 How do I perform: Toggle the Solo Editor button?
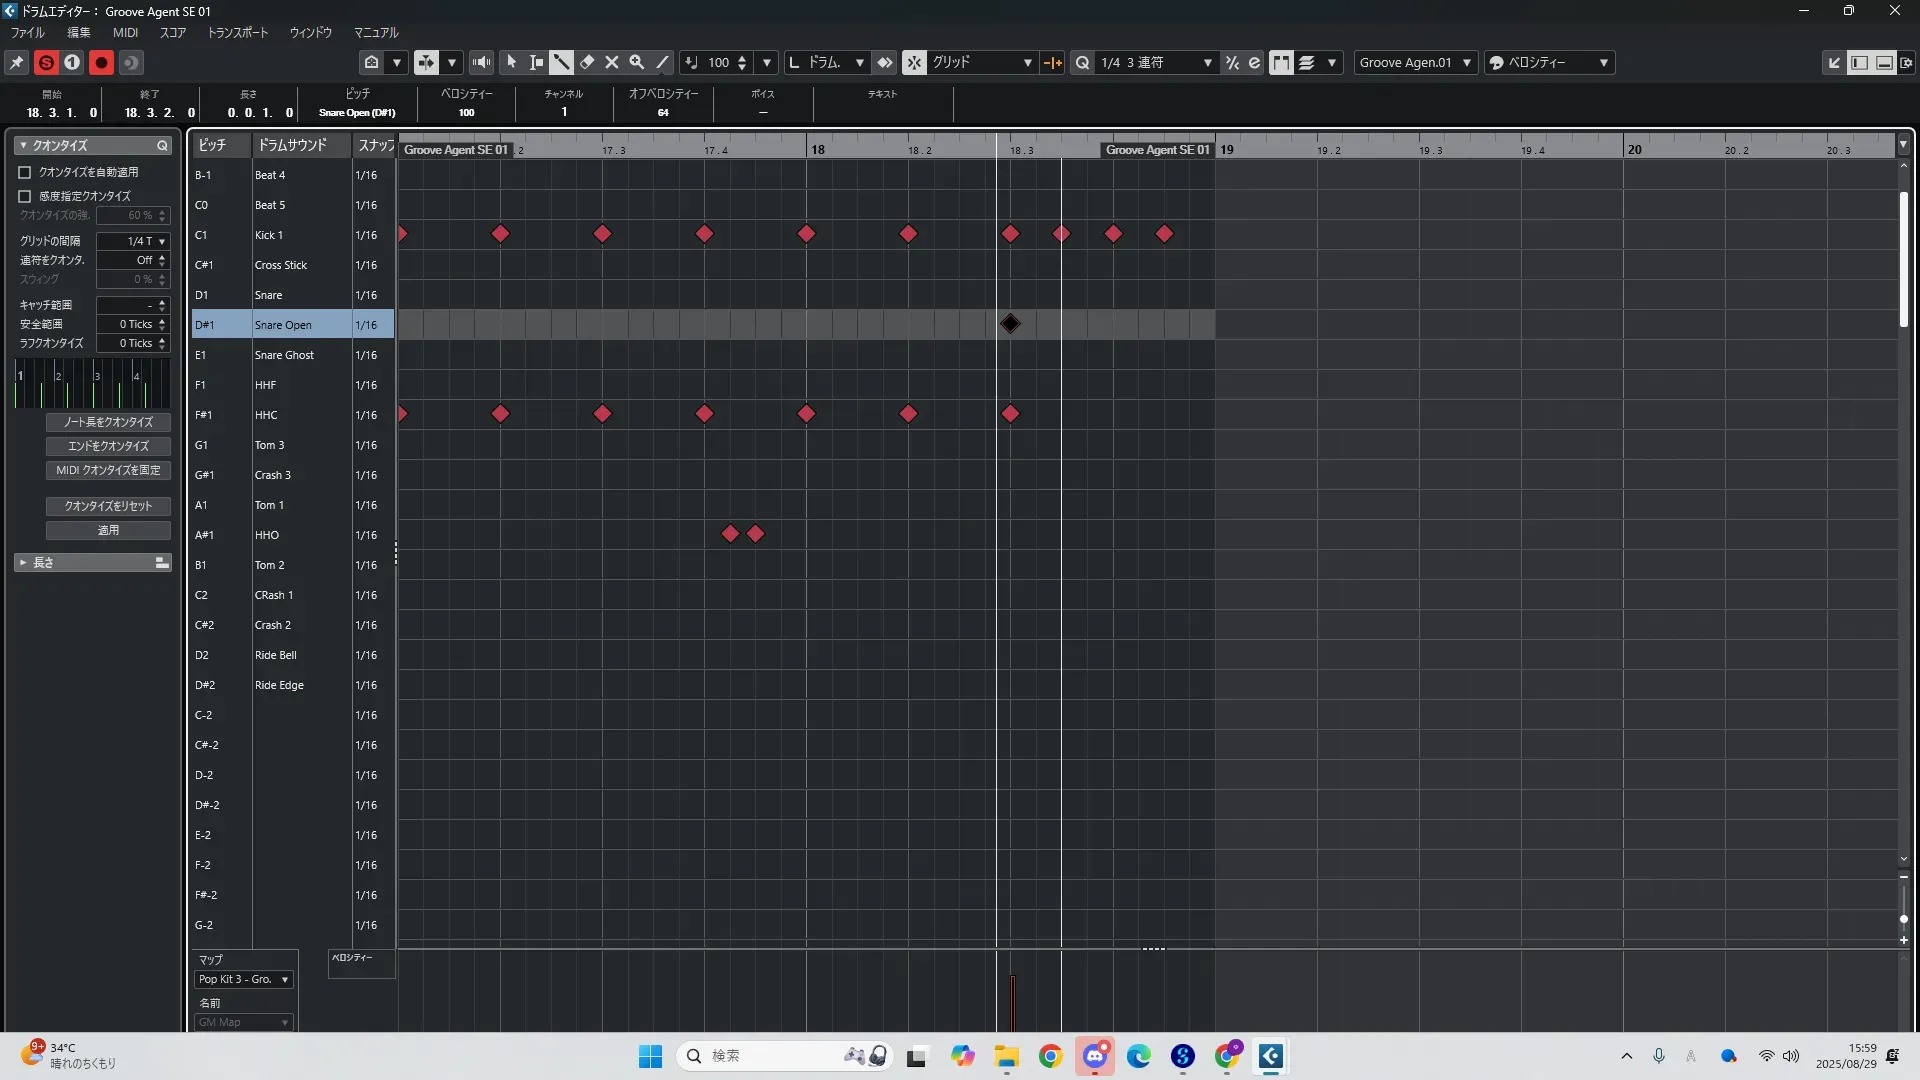(46, 62)
